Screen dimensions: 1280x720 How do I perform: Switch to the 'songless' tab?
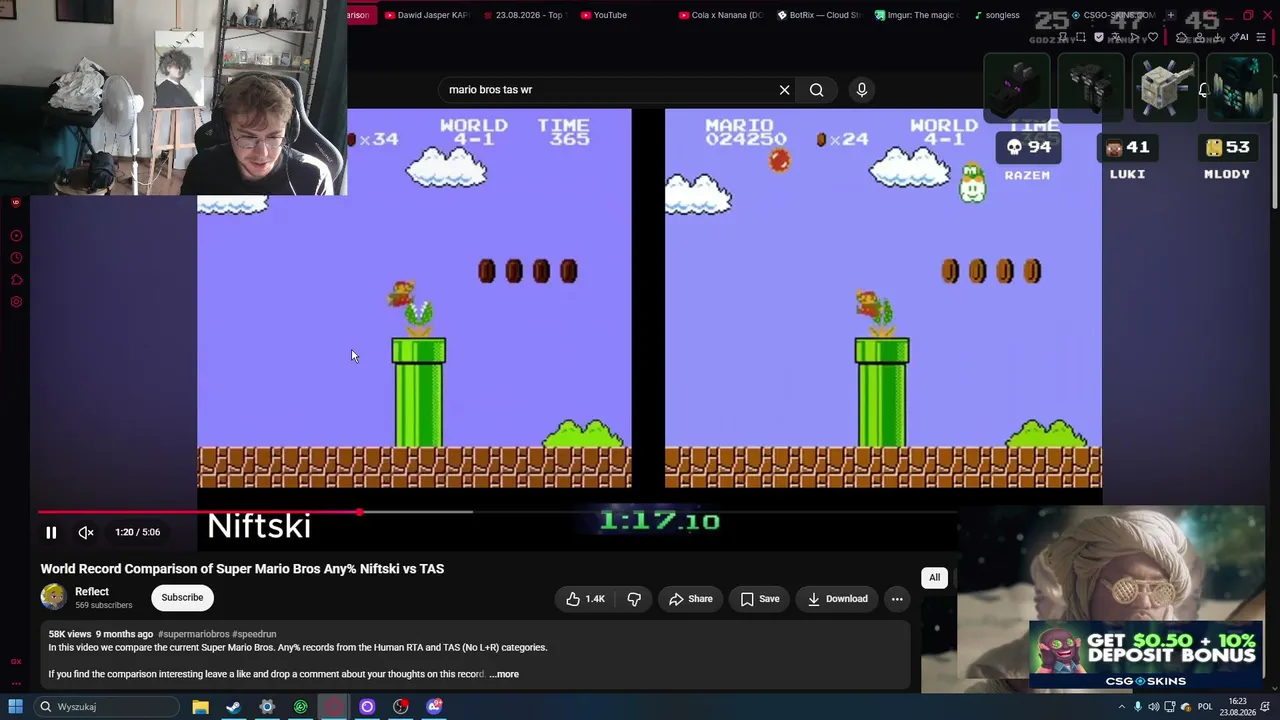[x=996, y=15]
